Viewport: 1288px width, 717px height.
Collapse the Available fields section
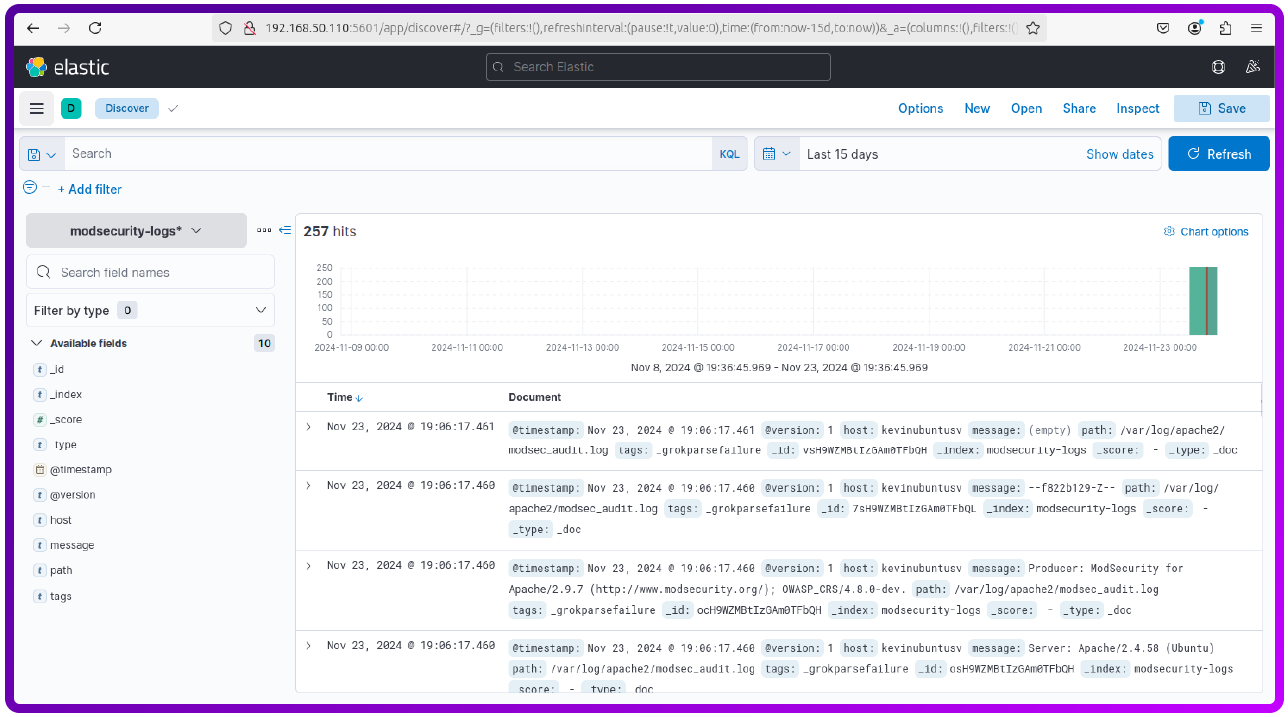(x=36, y=343)
